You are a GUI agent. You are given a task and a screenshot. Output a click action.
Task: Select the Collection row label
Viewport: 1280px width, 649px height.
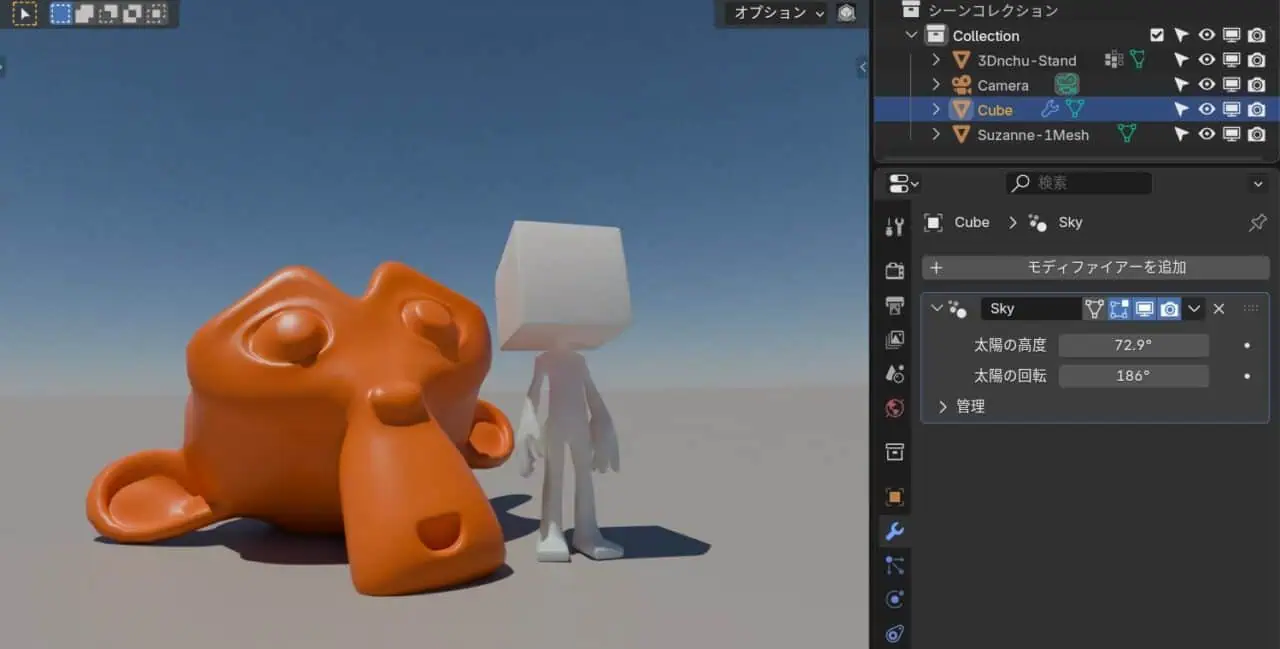click(x=986, y=35)
